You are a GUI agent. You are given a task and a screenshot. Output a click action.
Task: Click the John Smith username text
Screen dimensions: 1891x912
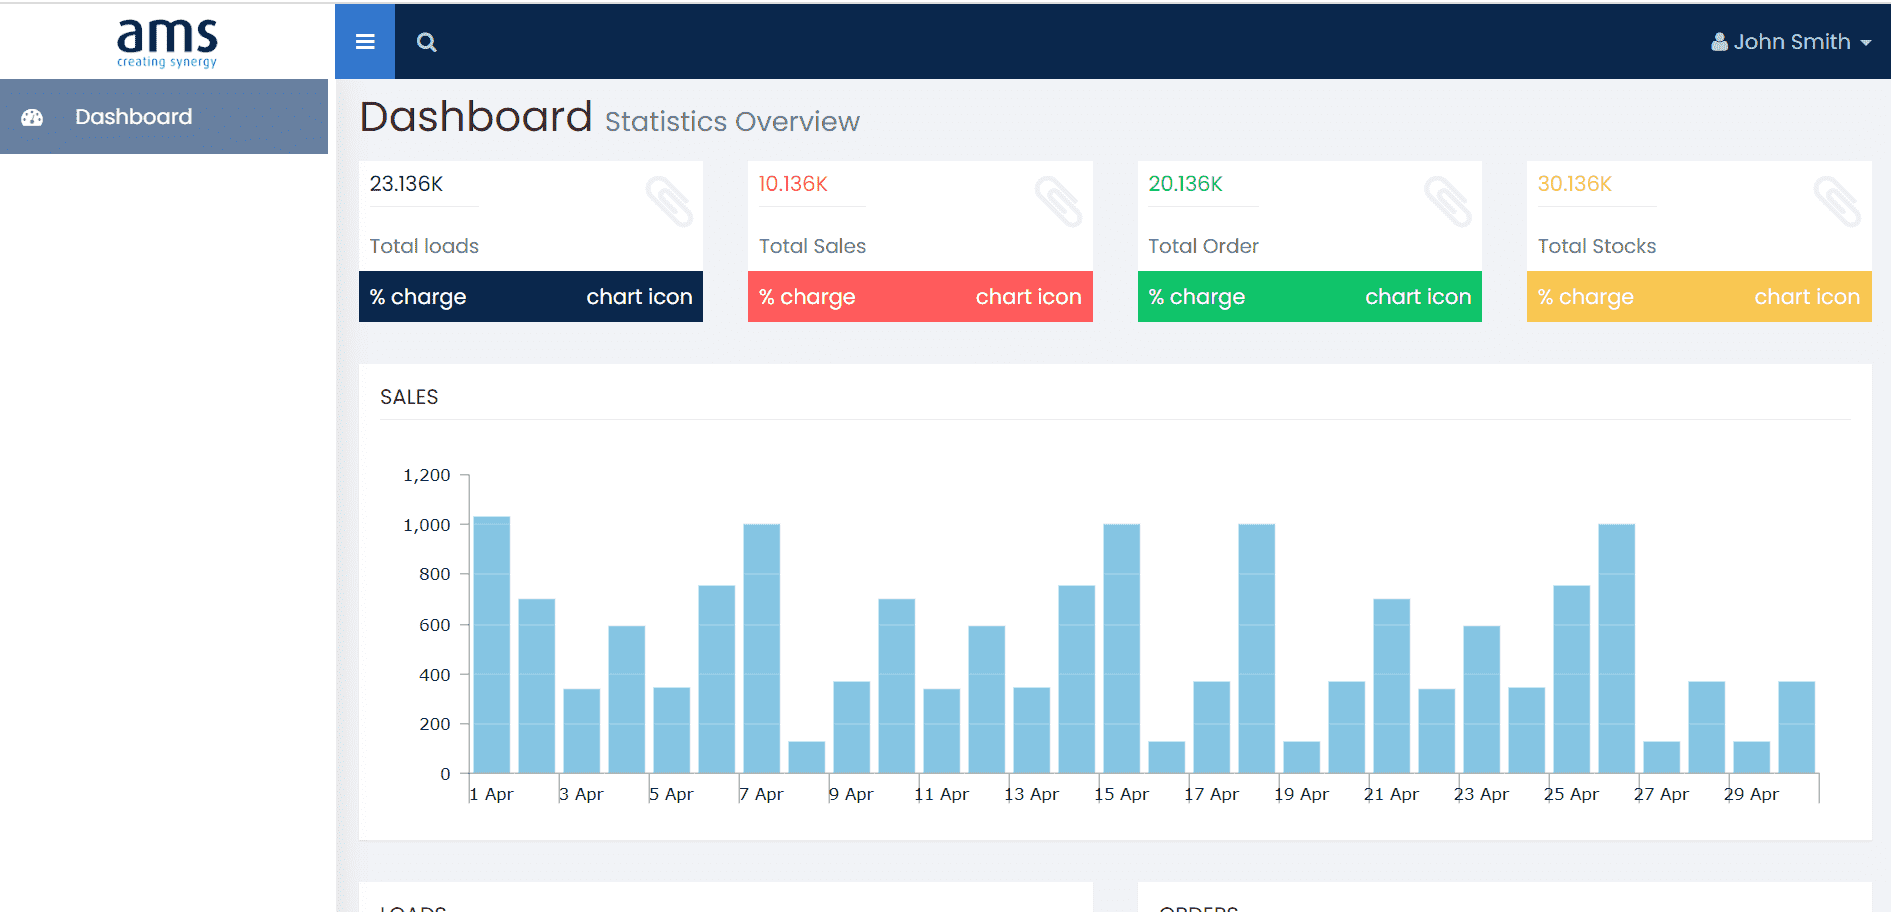click(x=1792, y=42)
